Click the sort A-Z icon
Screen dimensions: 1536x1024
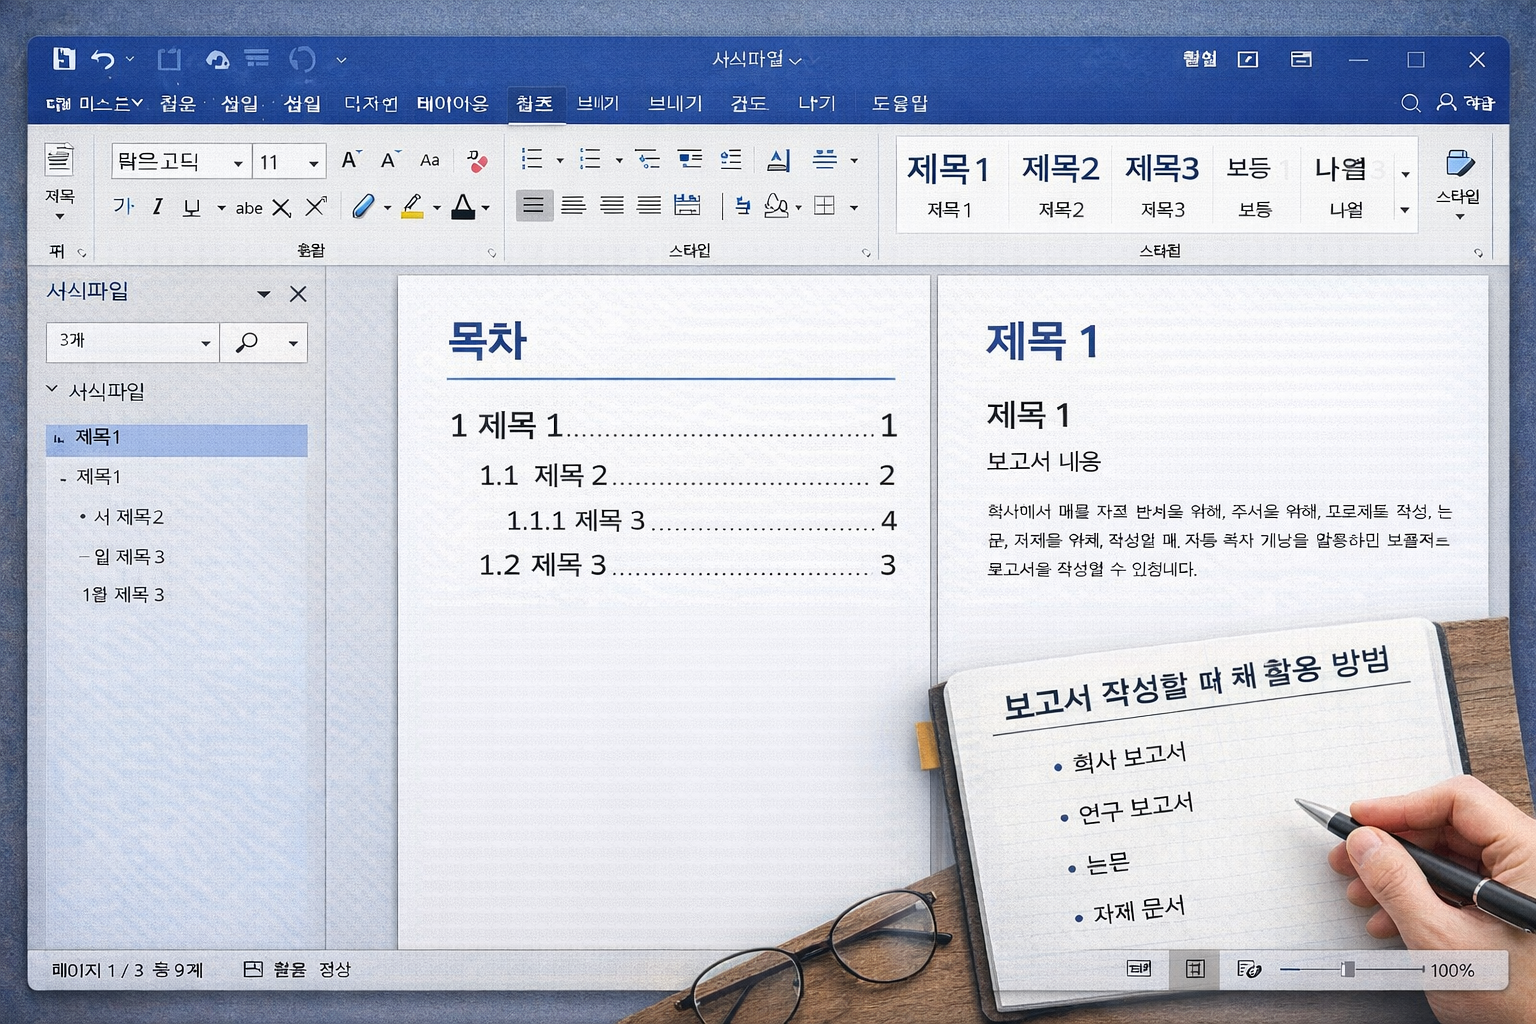coord(778,159)
